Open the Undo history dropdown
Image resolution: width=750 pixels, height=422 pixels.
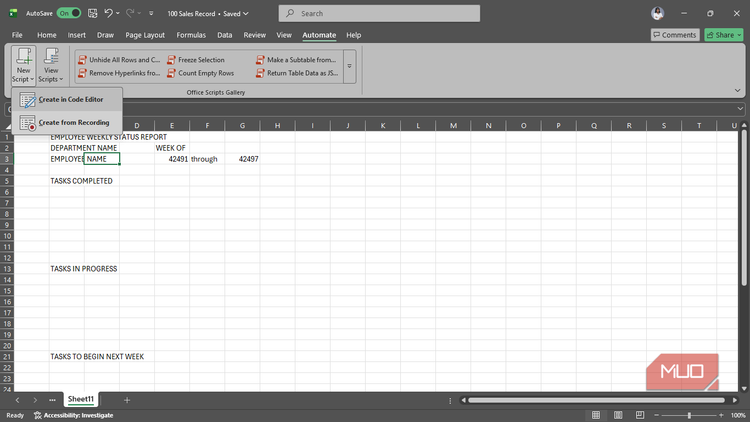[x=118, y=13]
